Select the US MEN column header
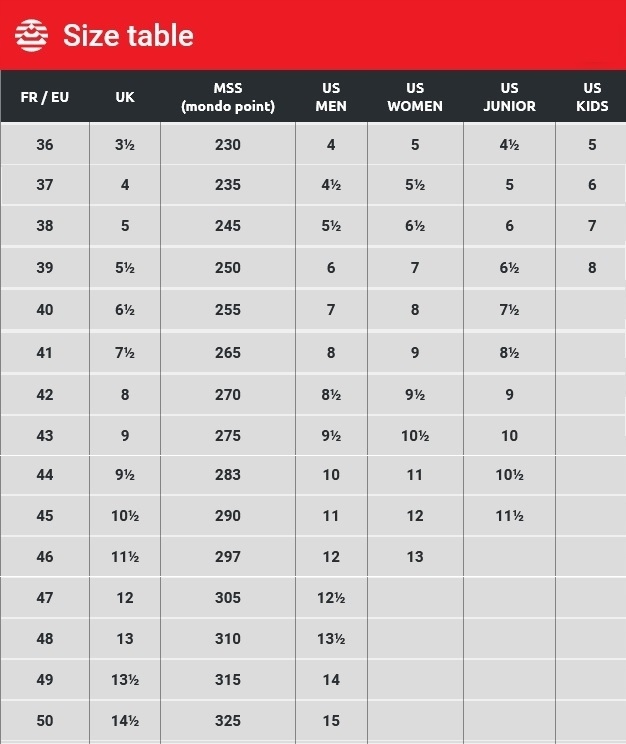Screen dimensions: 626x744 pos(331,97)
